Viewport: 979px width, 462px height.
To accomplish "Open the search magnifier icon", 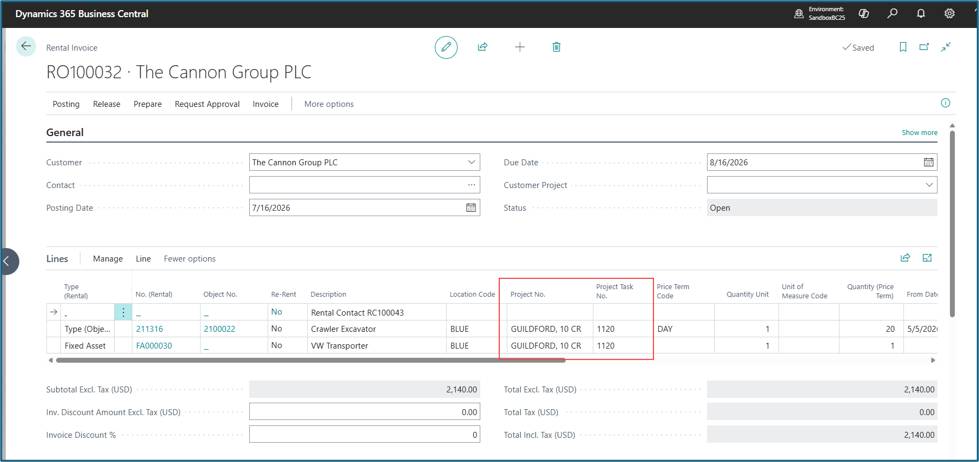I will [x=893, y=13].
